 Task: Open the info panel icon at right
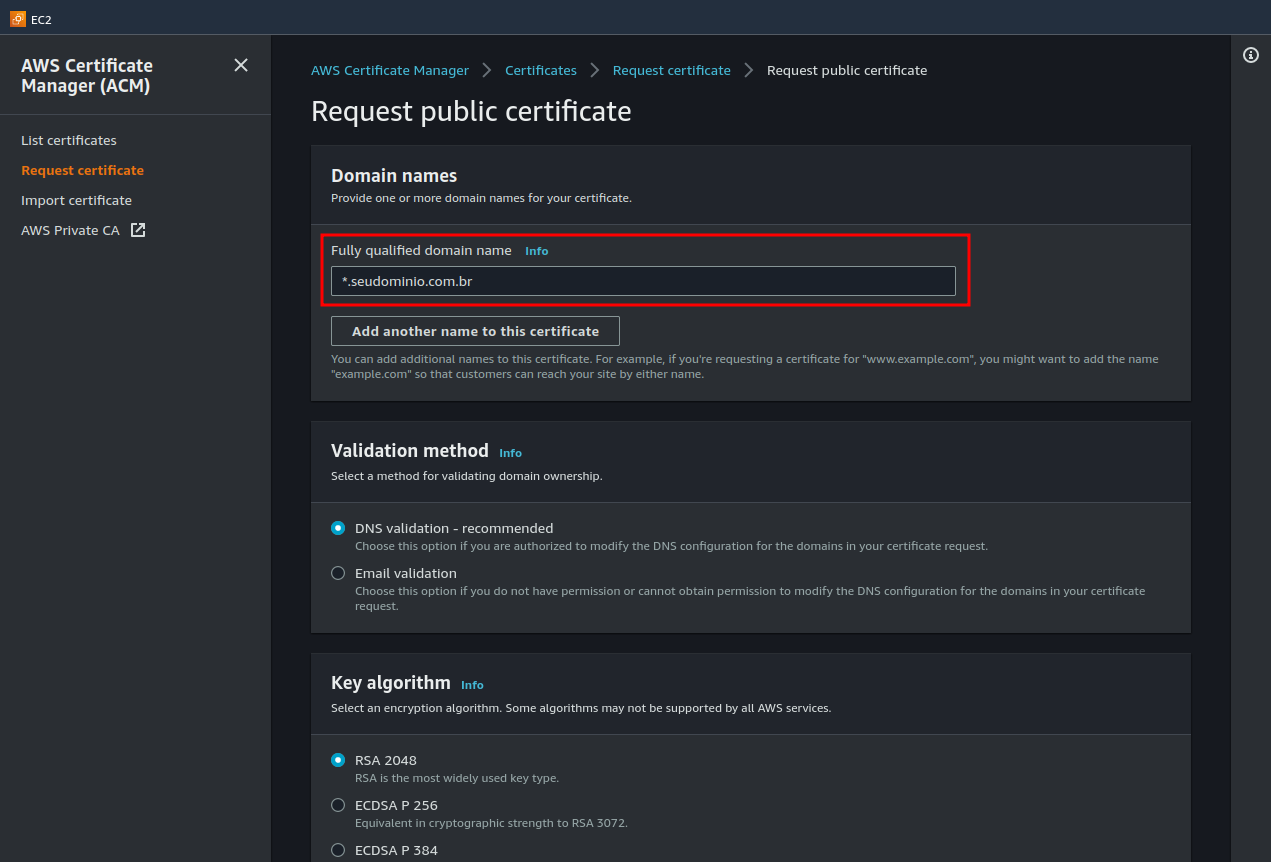(1250, 55)
